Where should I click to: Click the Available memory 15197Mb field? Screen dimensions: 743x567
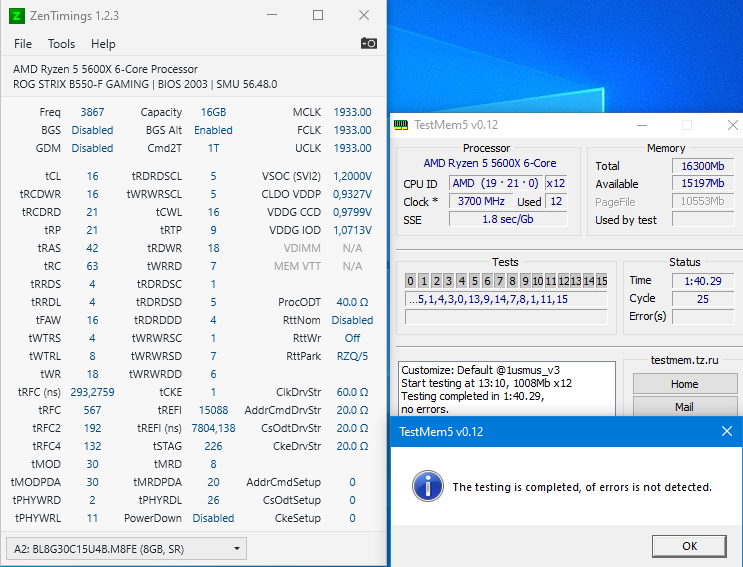click(703, 183)
